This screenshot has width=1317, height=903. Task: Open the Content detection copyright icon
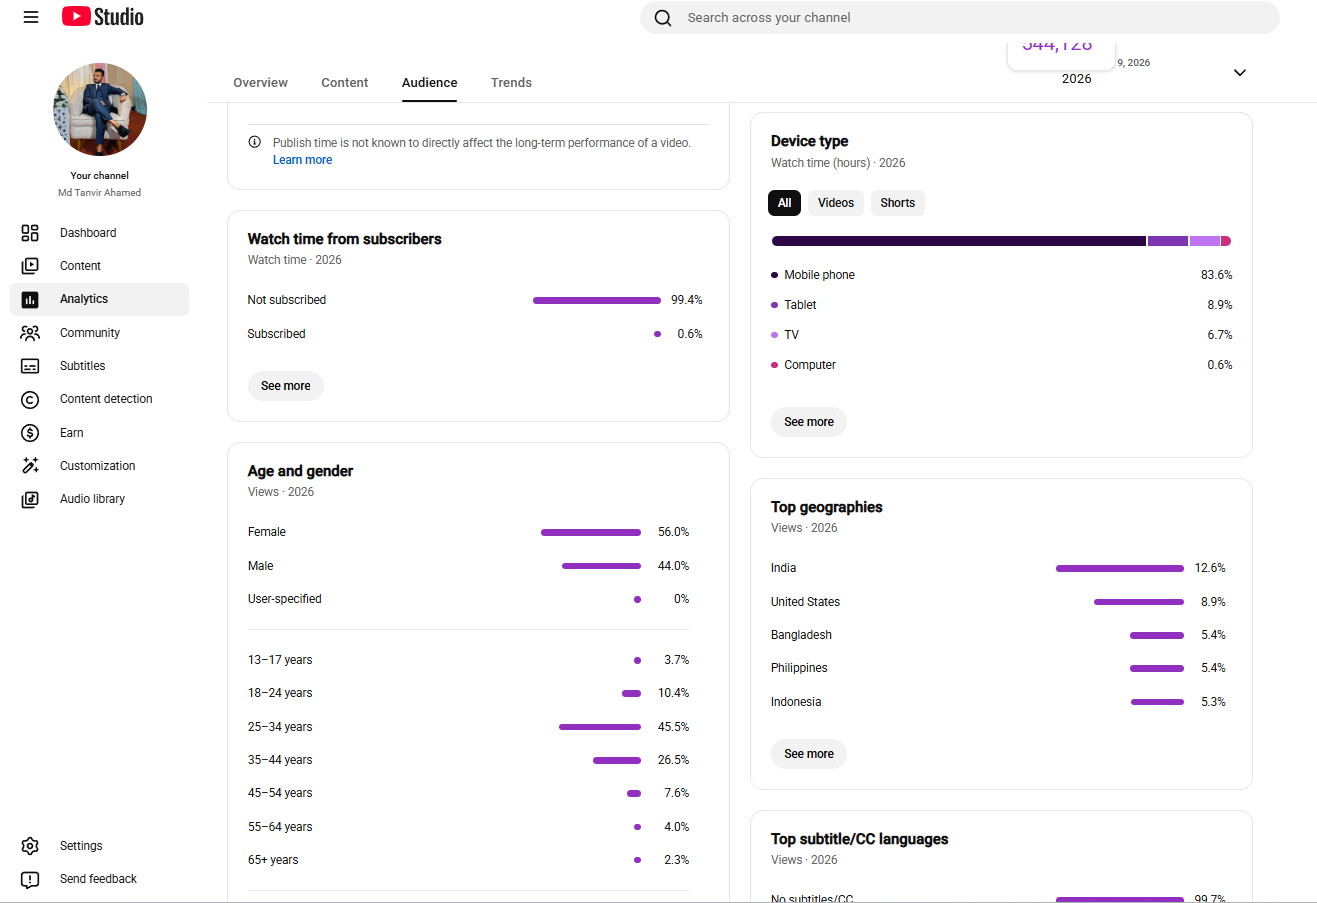(30, 399)
